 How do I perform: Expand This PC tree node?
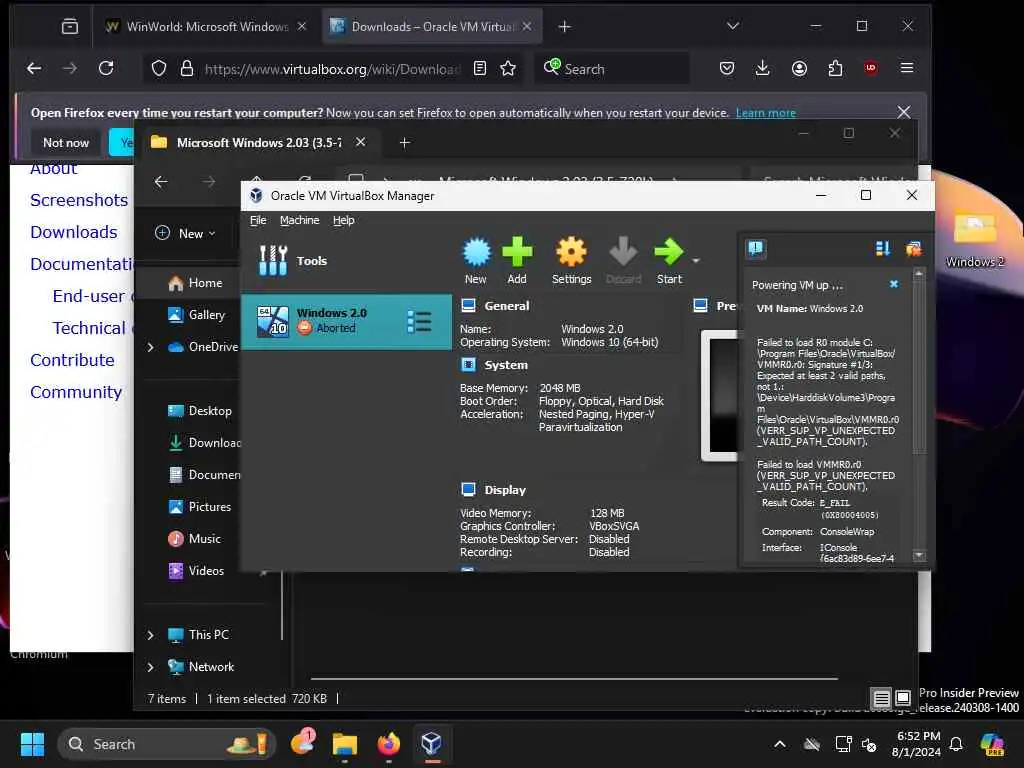click(x=150, y=635)
